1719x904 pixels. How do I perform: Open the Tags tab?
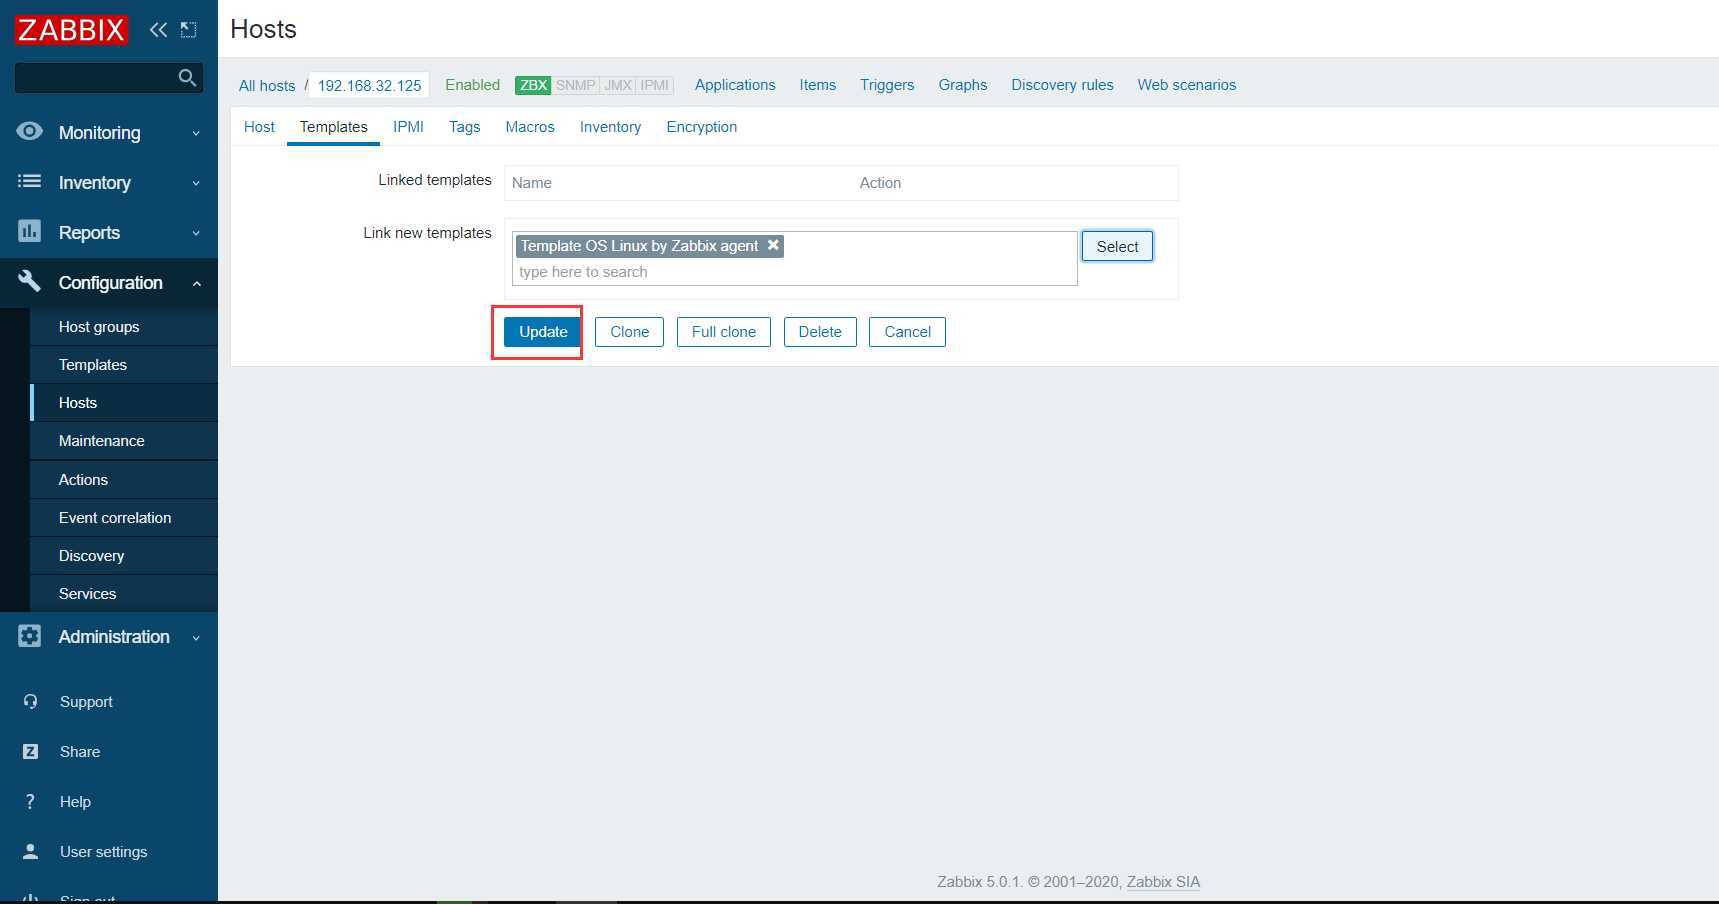tap(464, 127)
